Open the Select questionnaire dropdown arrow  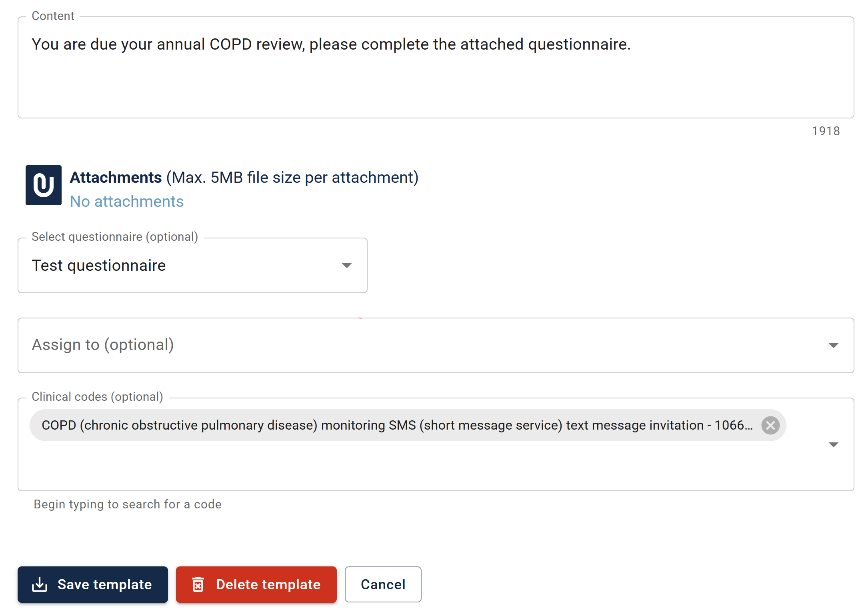click(x=347, y=266)
